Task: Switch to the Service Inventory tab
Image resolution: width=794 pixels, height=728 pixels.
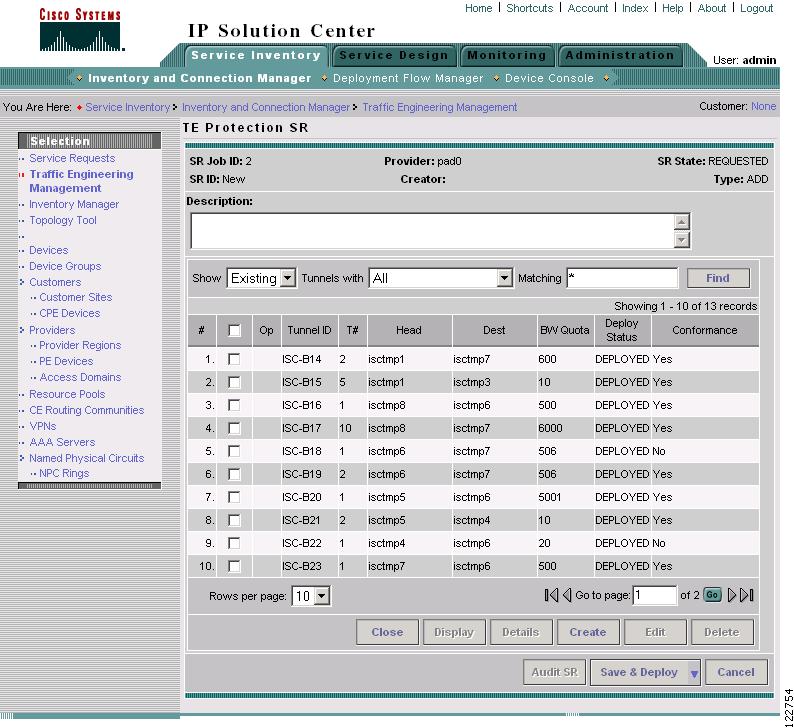Action: 256,55
